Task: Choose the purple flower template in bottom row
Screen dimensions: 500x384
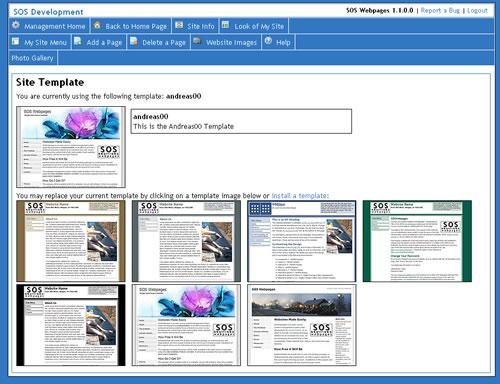Action: coord(186,325)
